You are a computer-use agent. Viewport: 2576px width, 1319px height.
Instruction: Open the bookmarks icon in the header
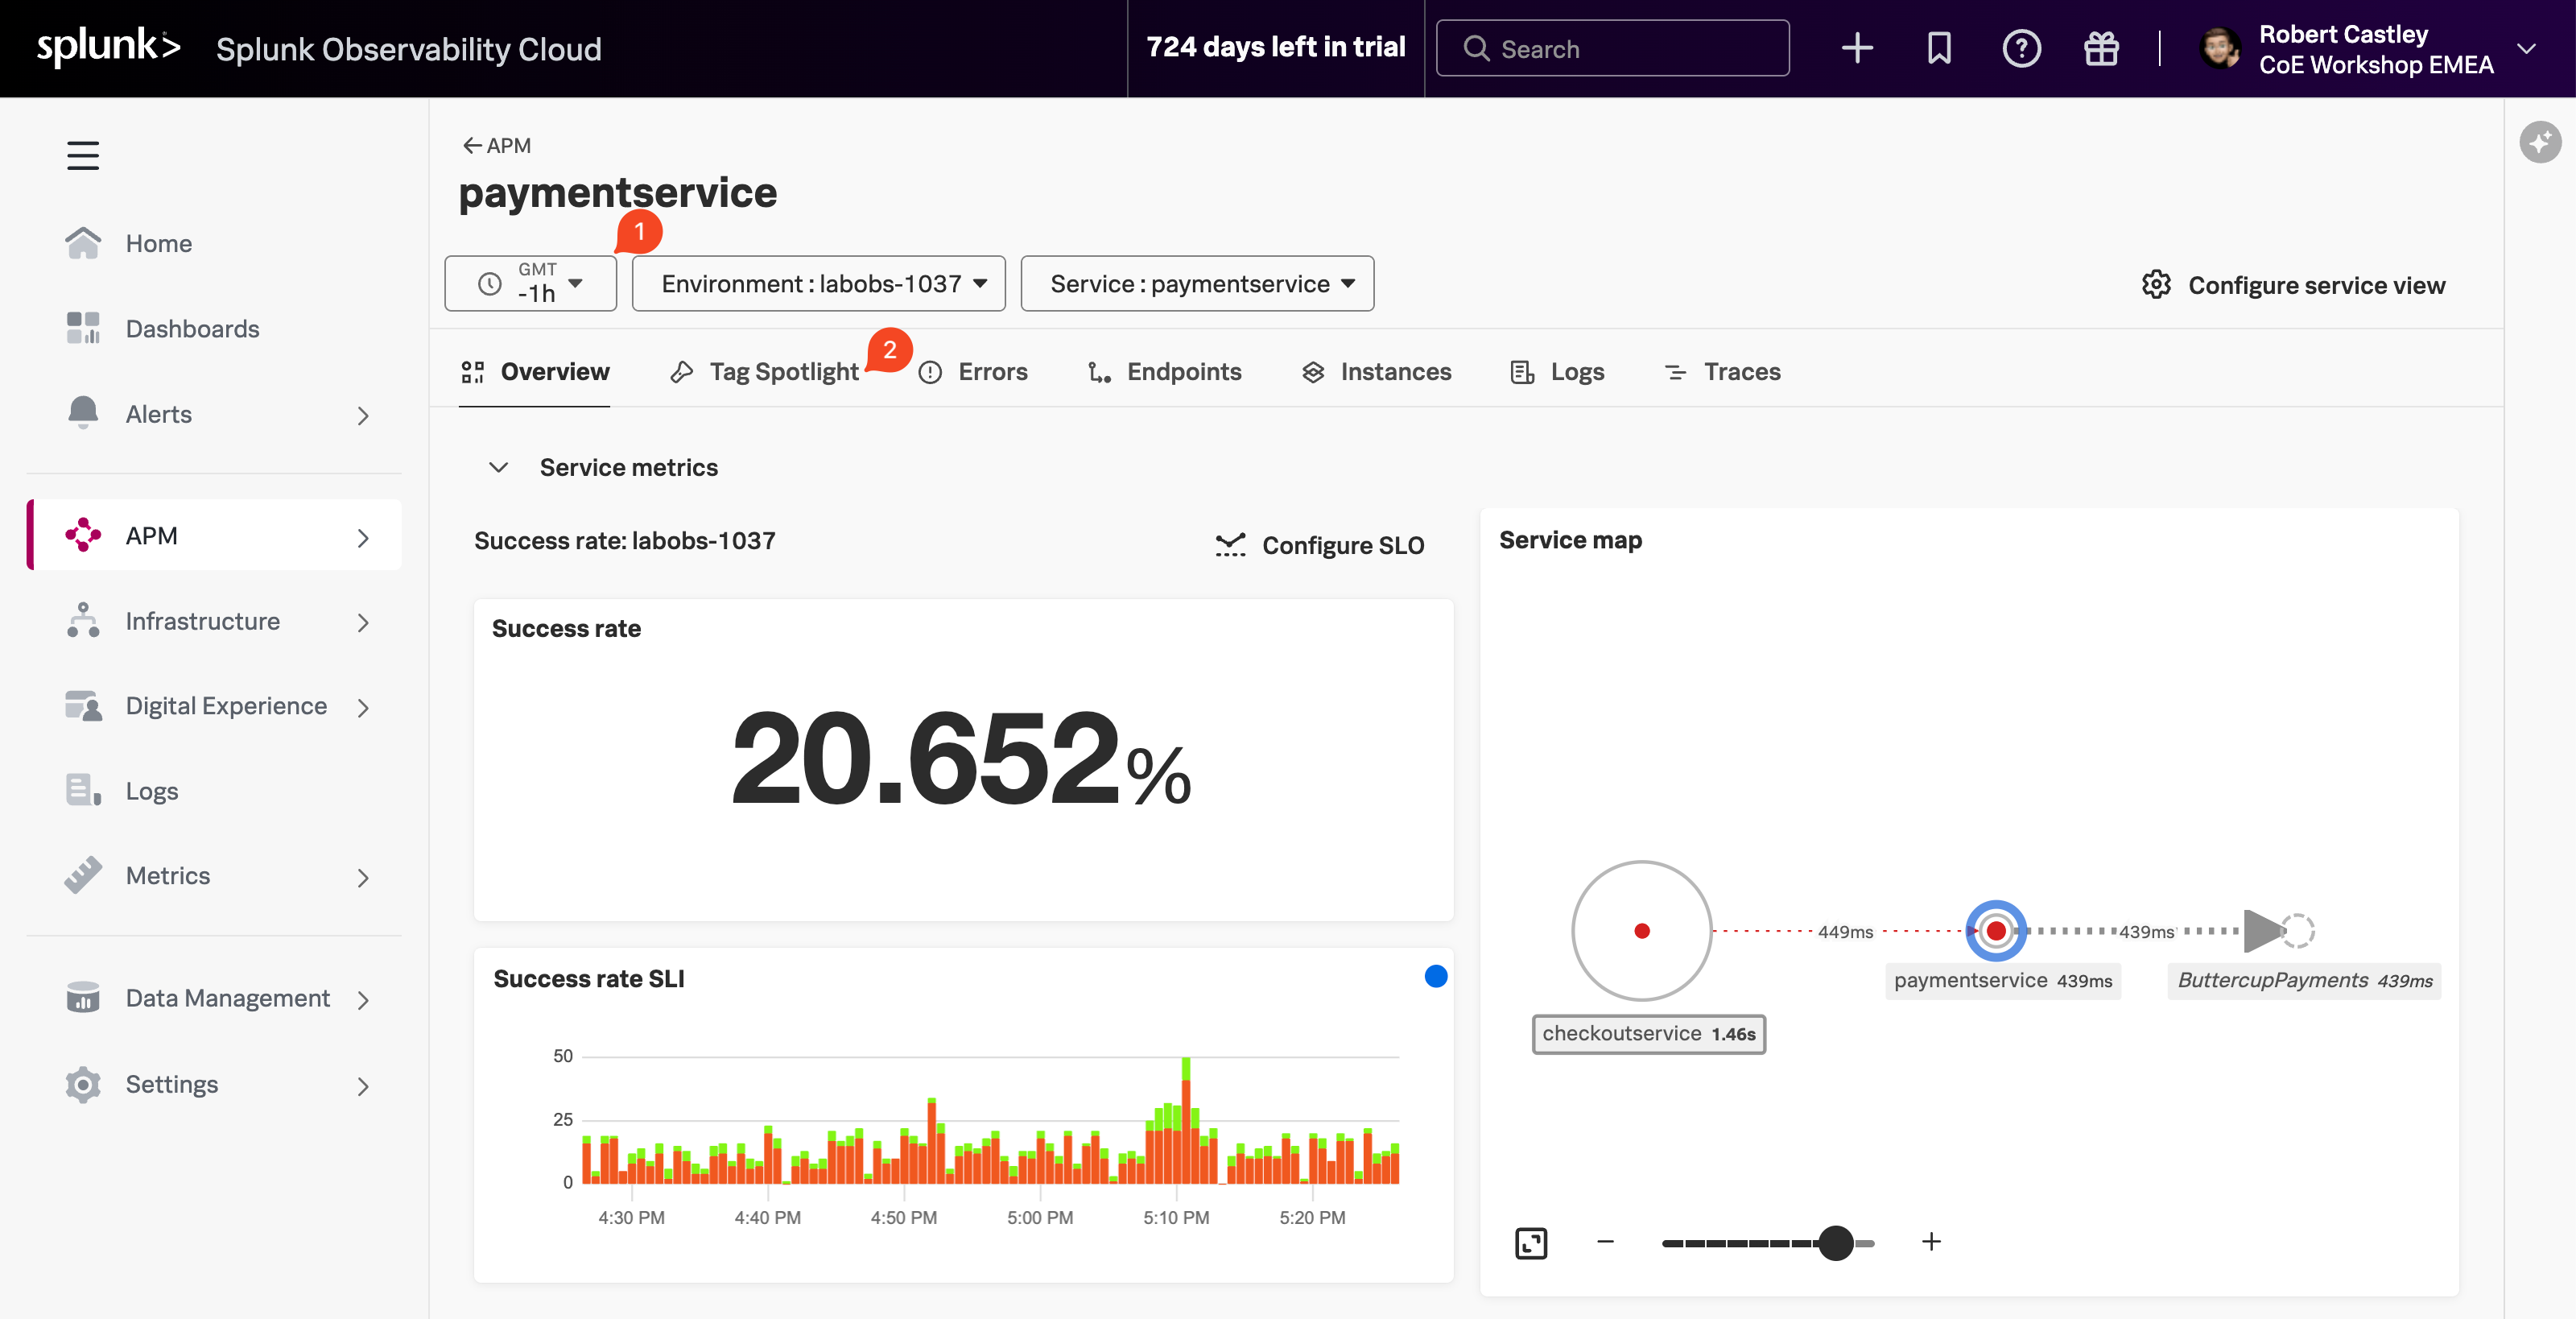click(1938, 48)
